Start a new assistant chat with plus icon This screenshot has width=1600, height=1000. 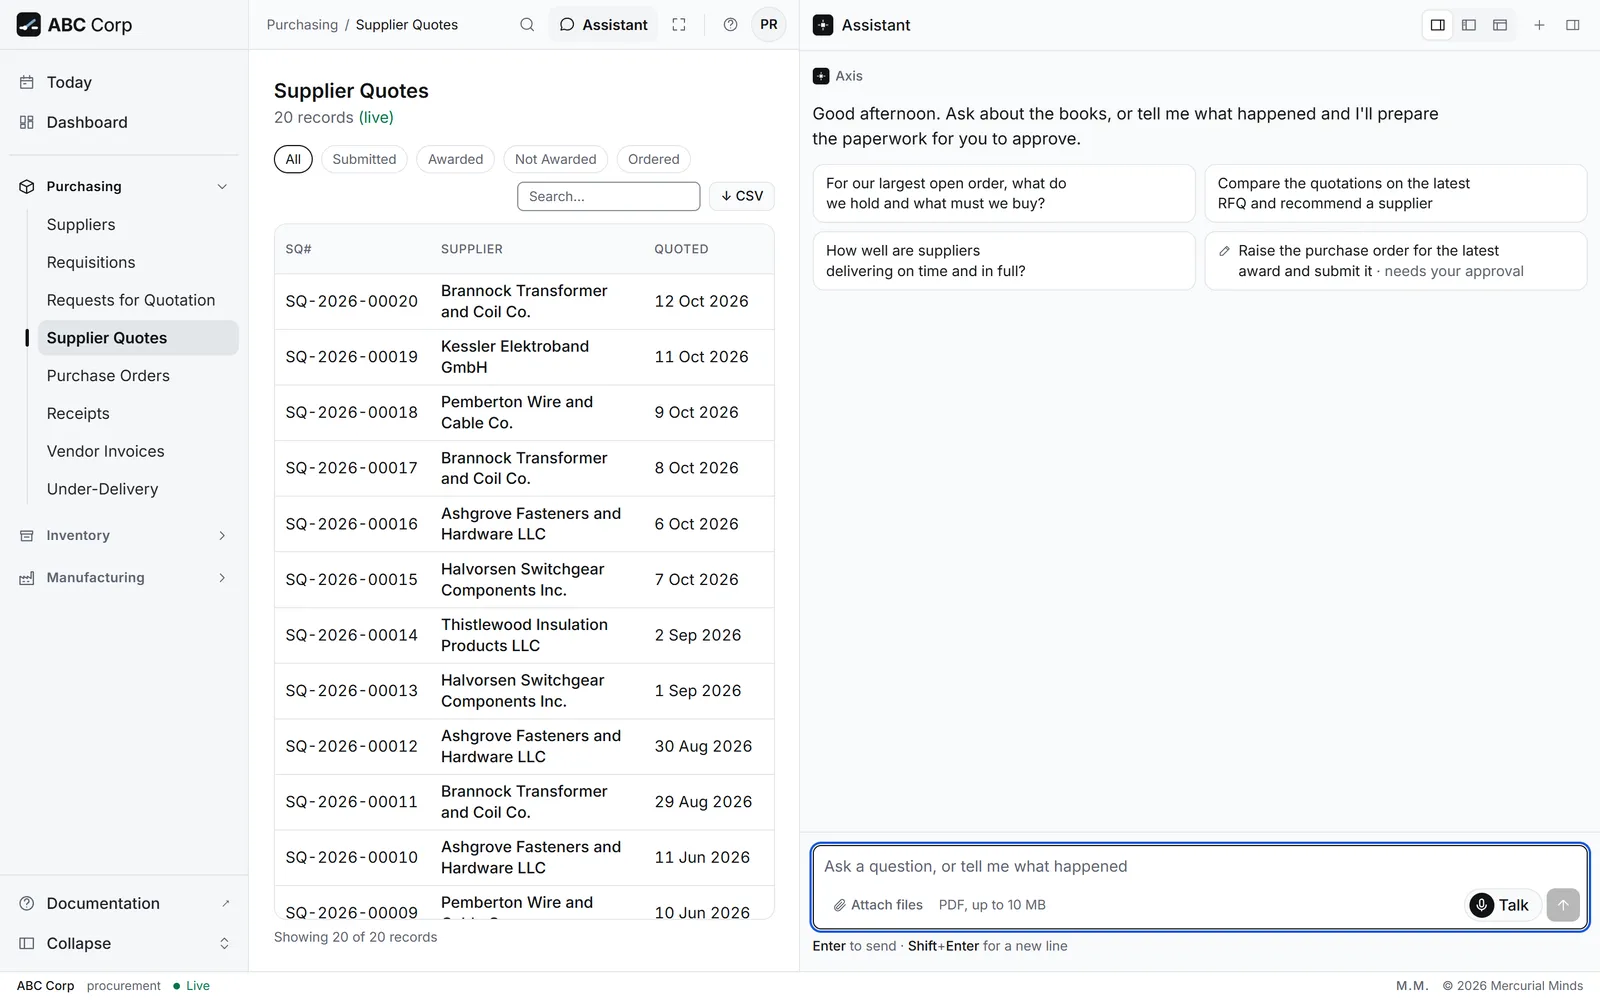coord(1540,25)
